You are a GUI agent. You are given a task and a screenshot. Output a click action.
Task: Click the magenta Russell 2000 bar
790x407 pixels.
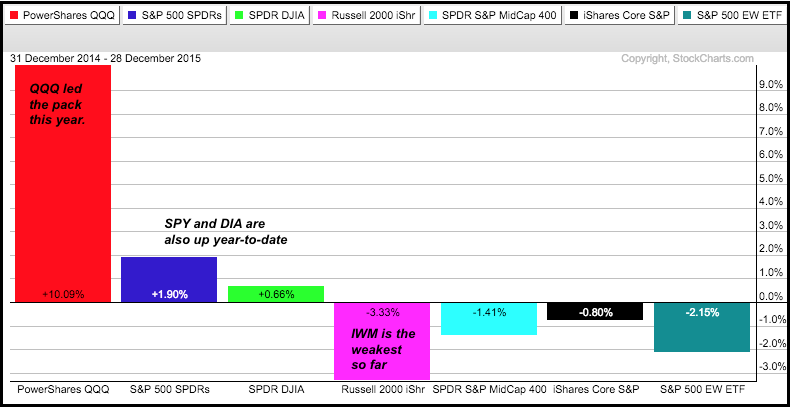(382, 341)
